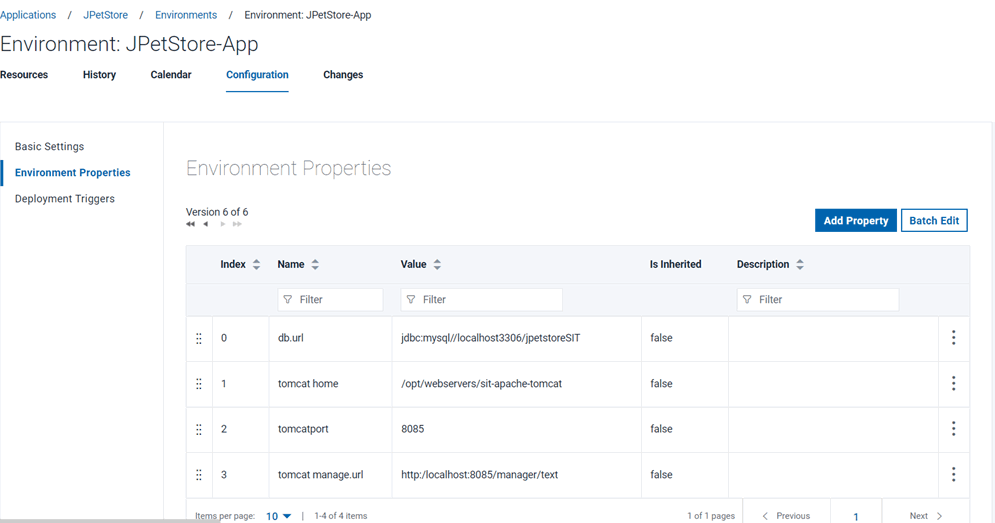Sort by Description column arrows

[800, 265]
